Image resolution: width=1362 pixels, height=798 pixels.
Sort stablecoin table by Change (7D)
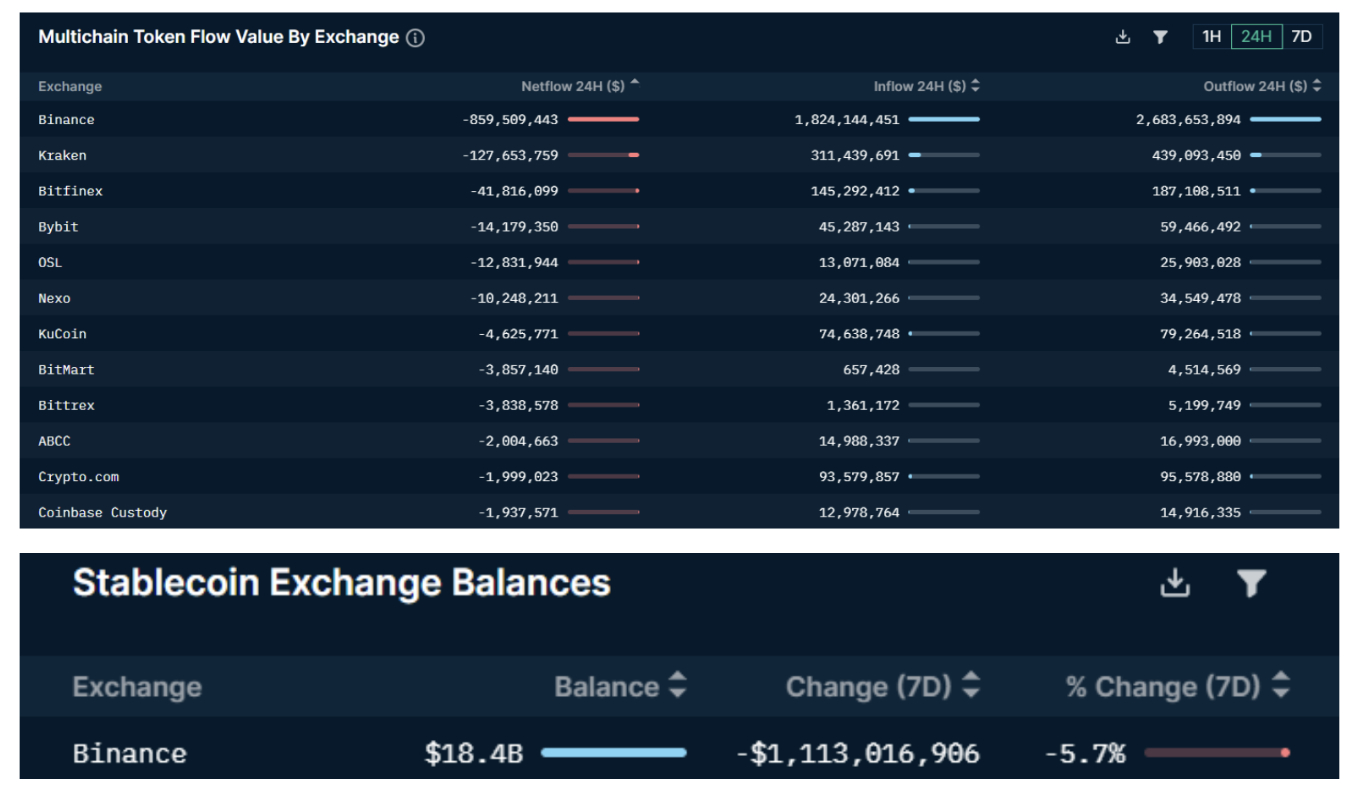pos(882,687)
